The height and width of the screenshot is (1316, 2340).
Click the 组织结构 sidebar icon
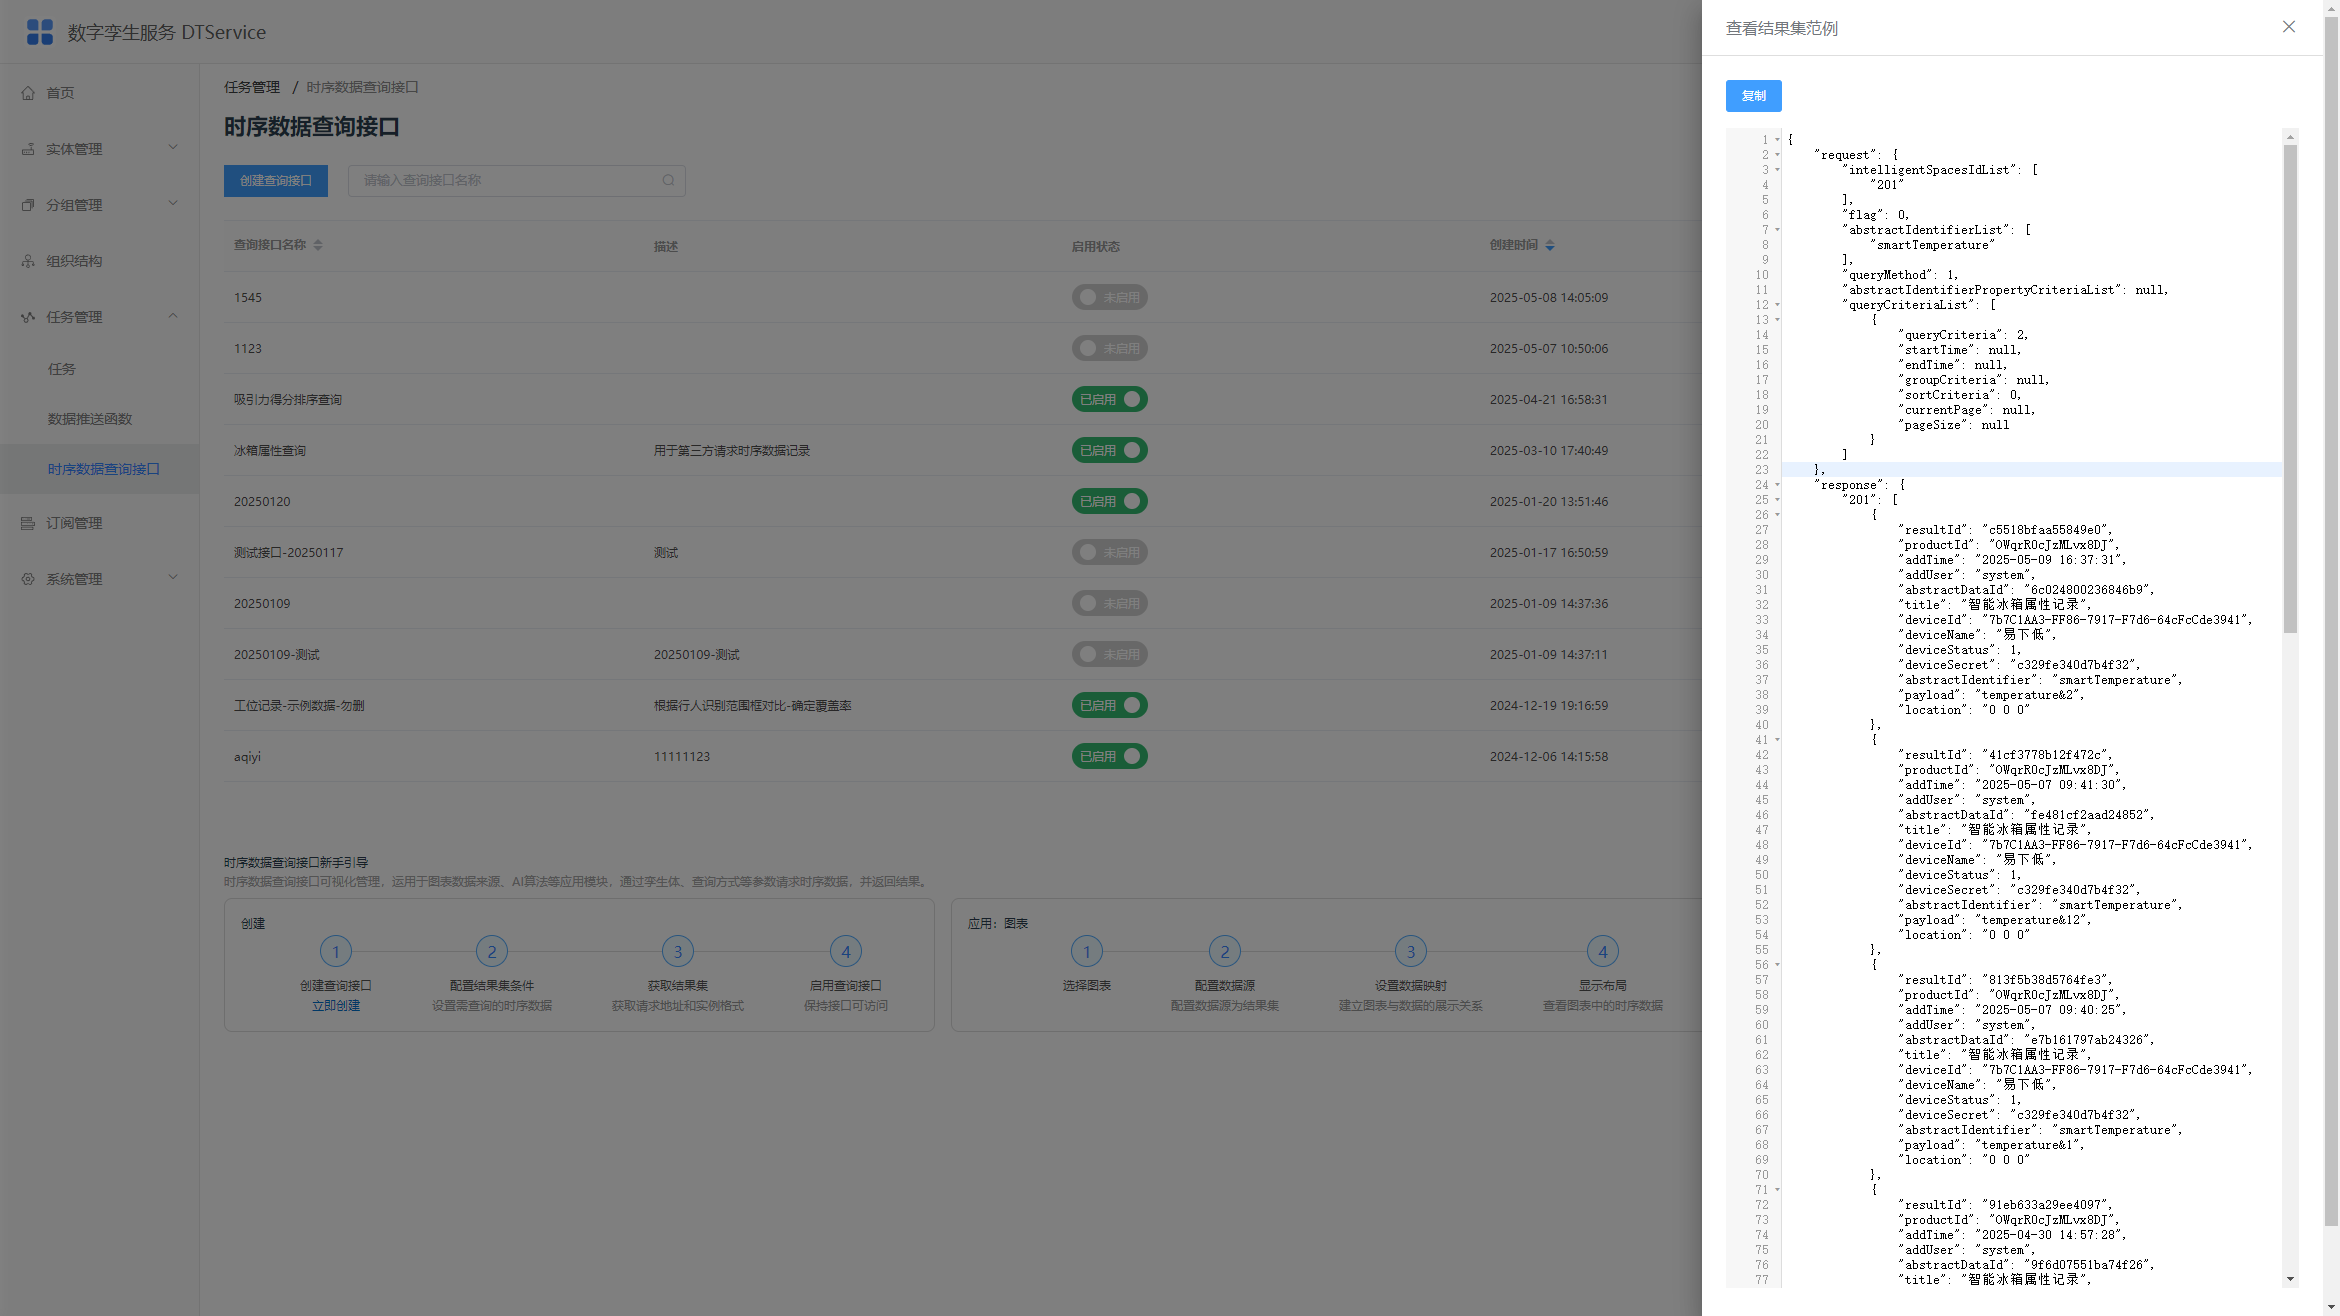click(28, 261)
